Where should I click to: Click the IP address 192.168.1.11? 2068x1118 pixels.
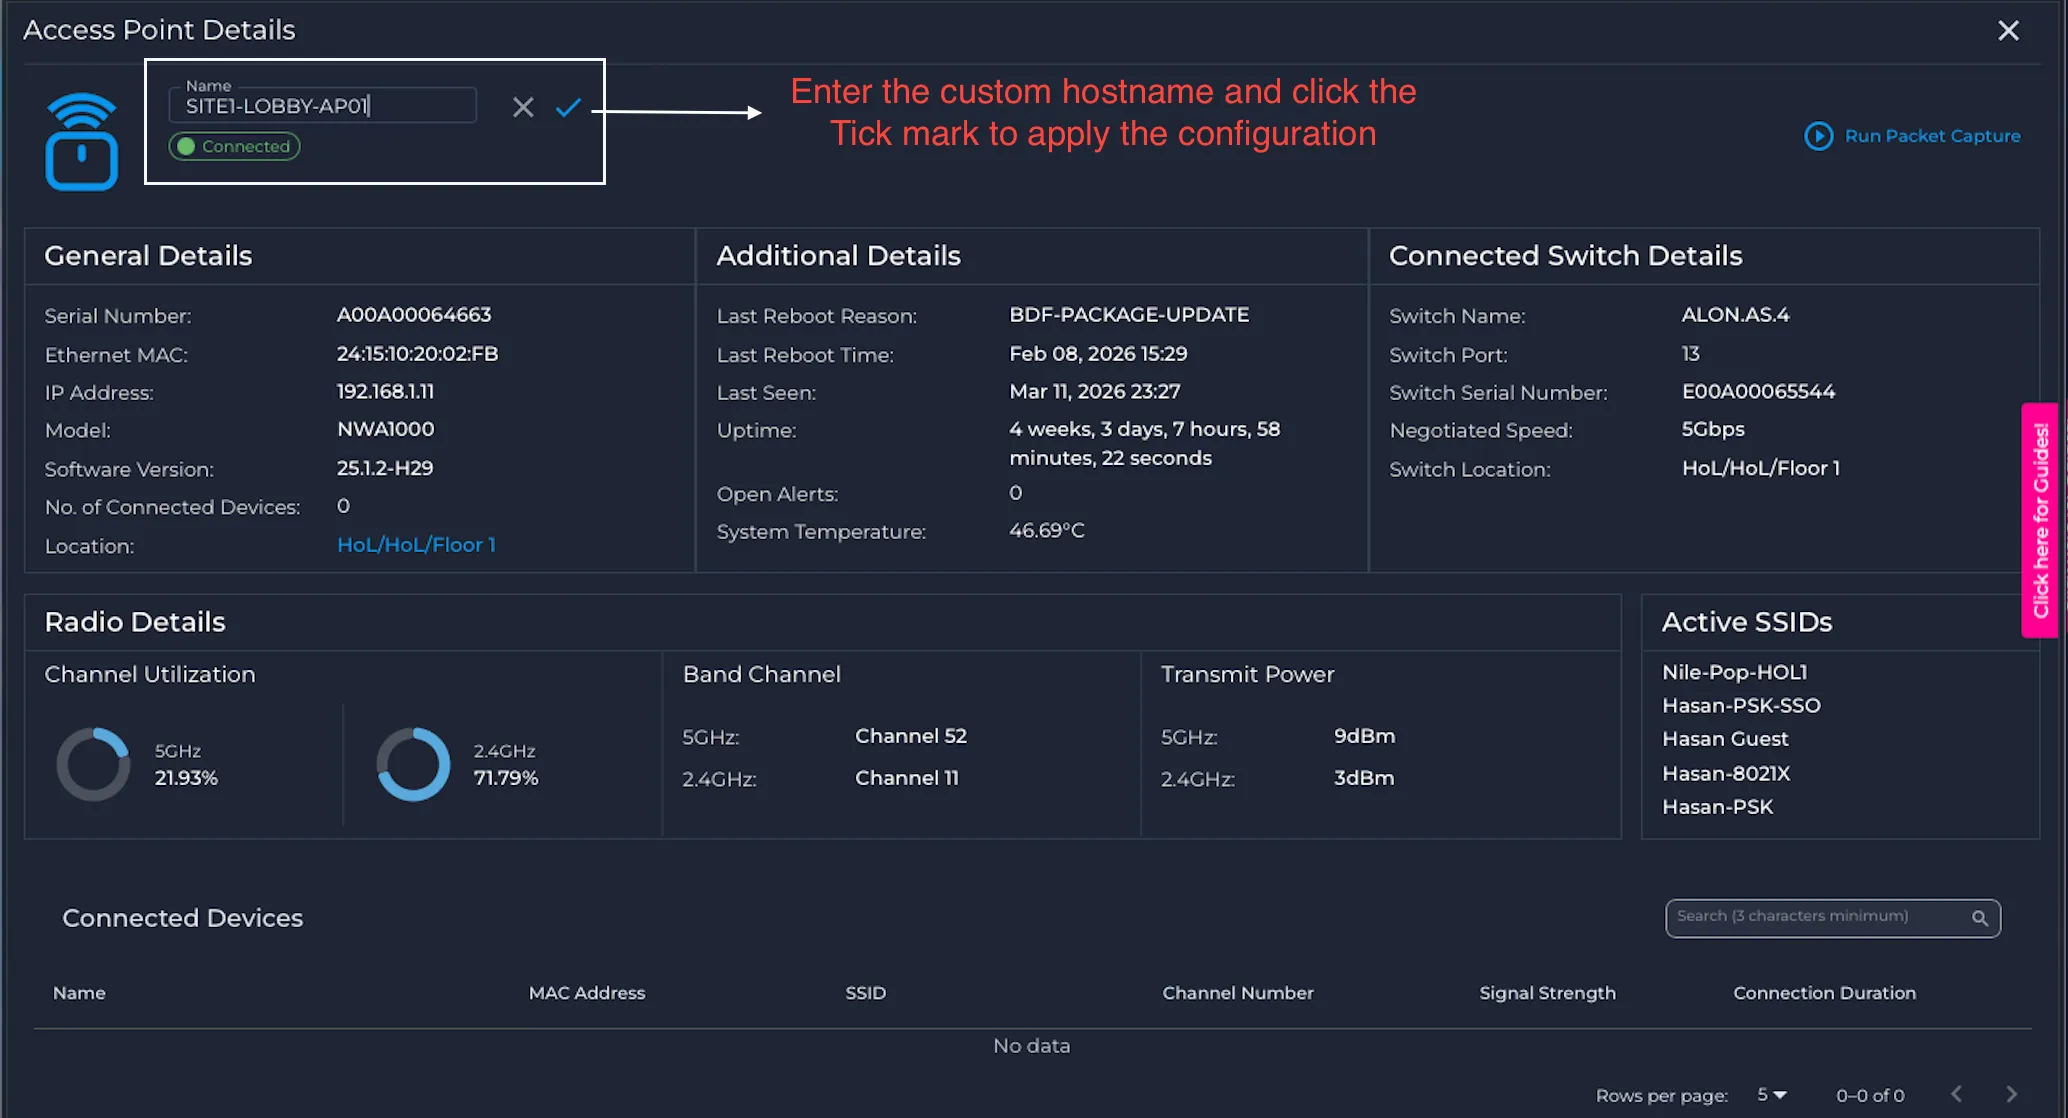click(x=385, y=392)
